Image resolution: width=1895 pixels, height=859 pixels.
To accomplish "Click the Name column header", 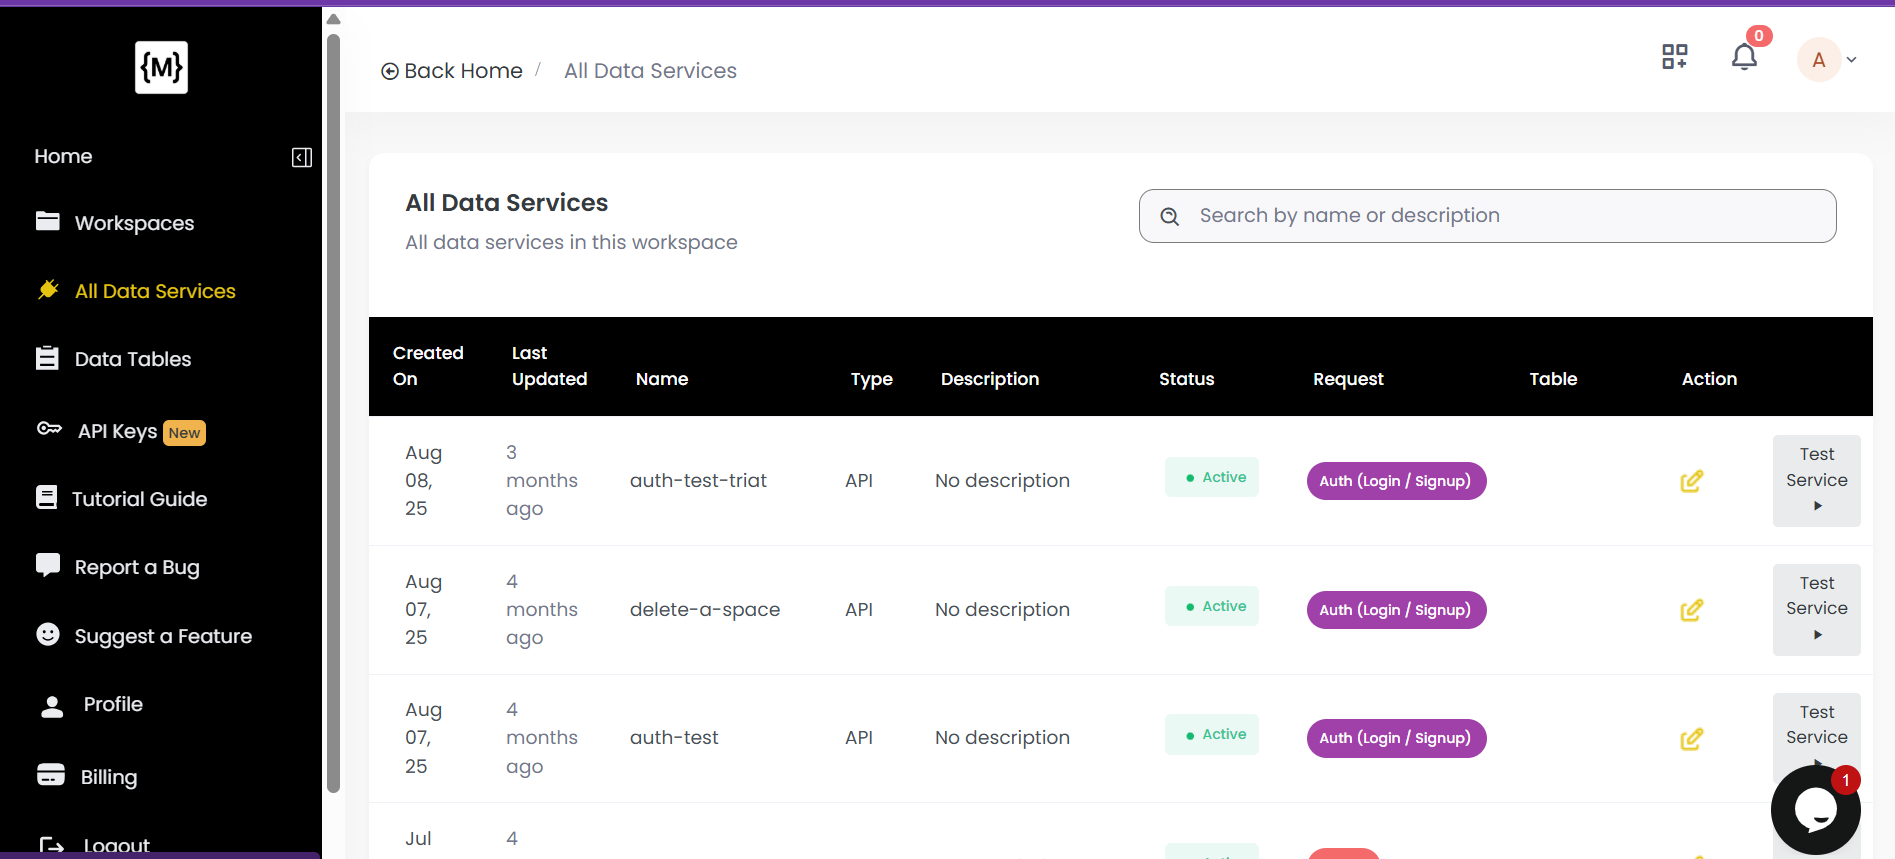I will (x=662, y=379).
